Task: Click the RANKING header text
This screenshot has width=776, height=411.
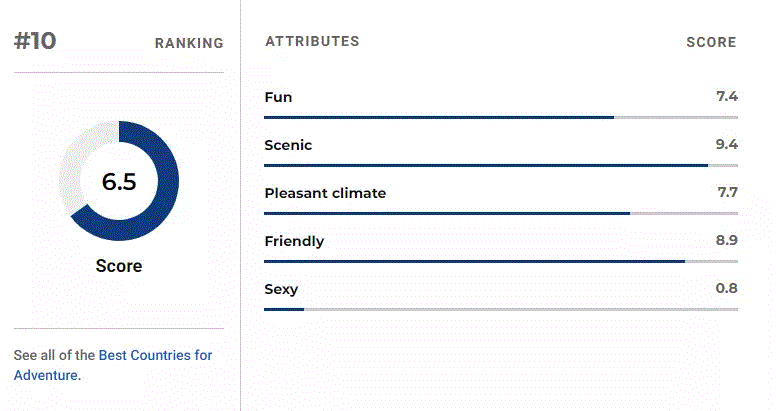Action: point(189,44)
